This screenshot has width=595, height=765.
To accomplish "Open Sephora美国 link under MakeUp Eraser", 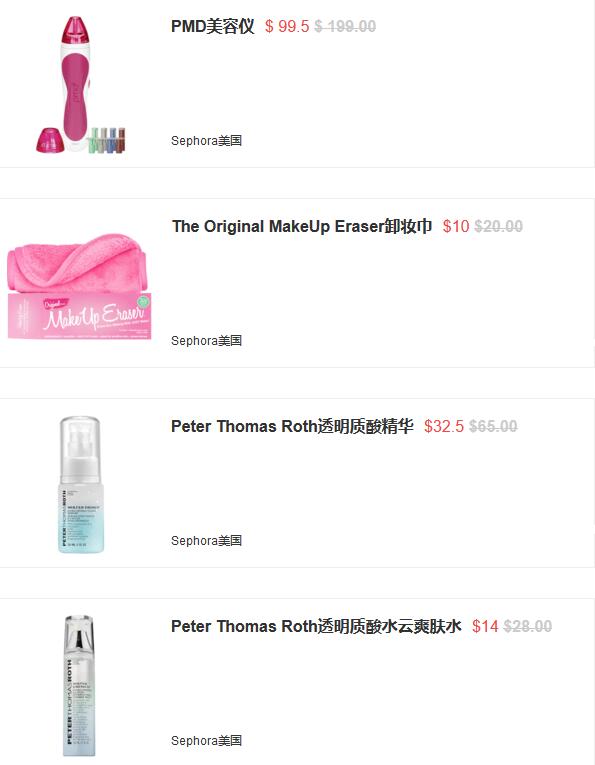I will tap(206, 341).
